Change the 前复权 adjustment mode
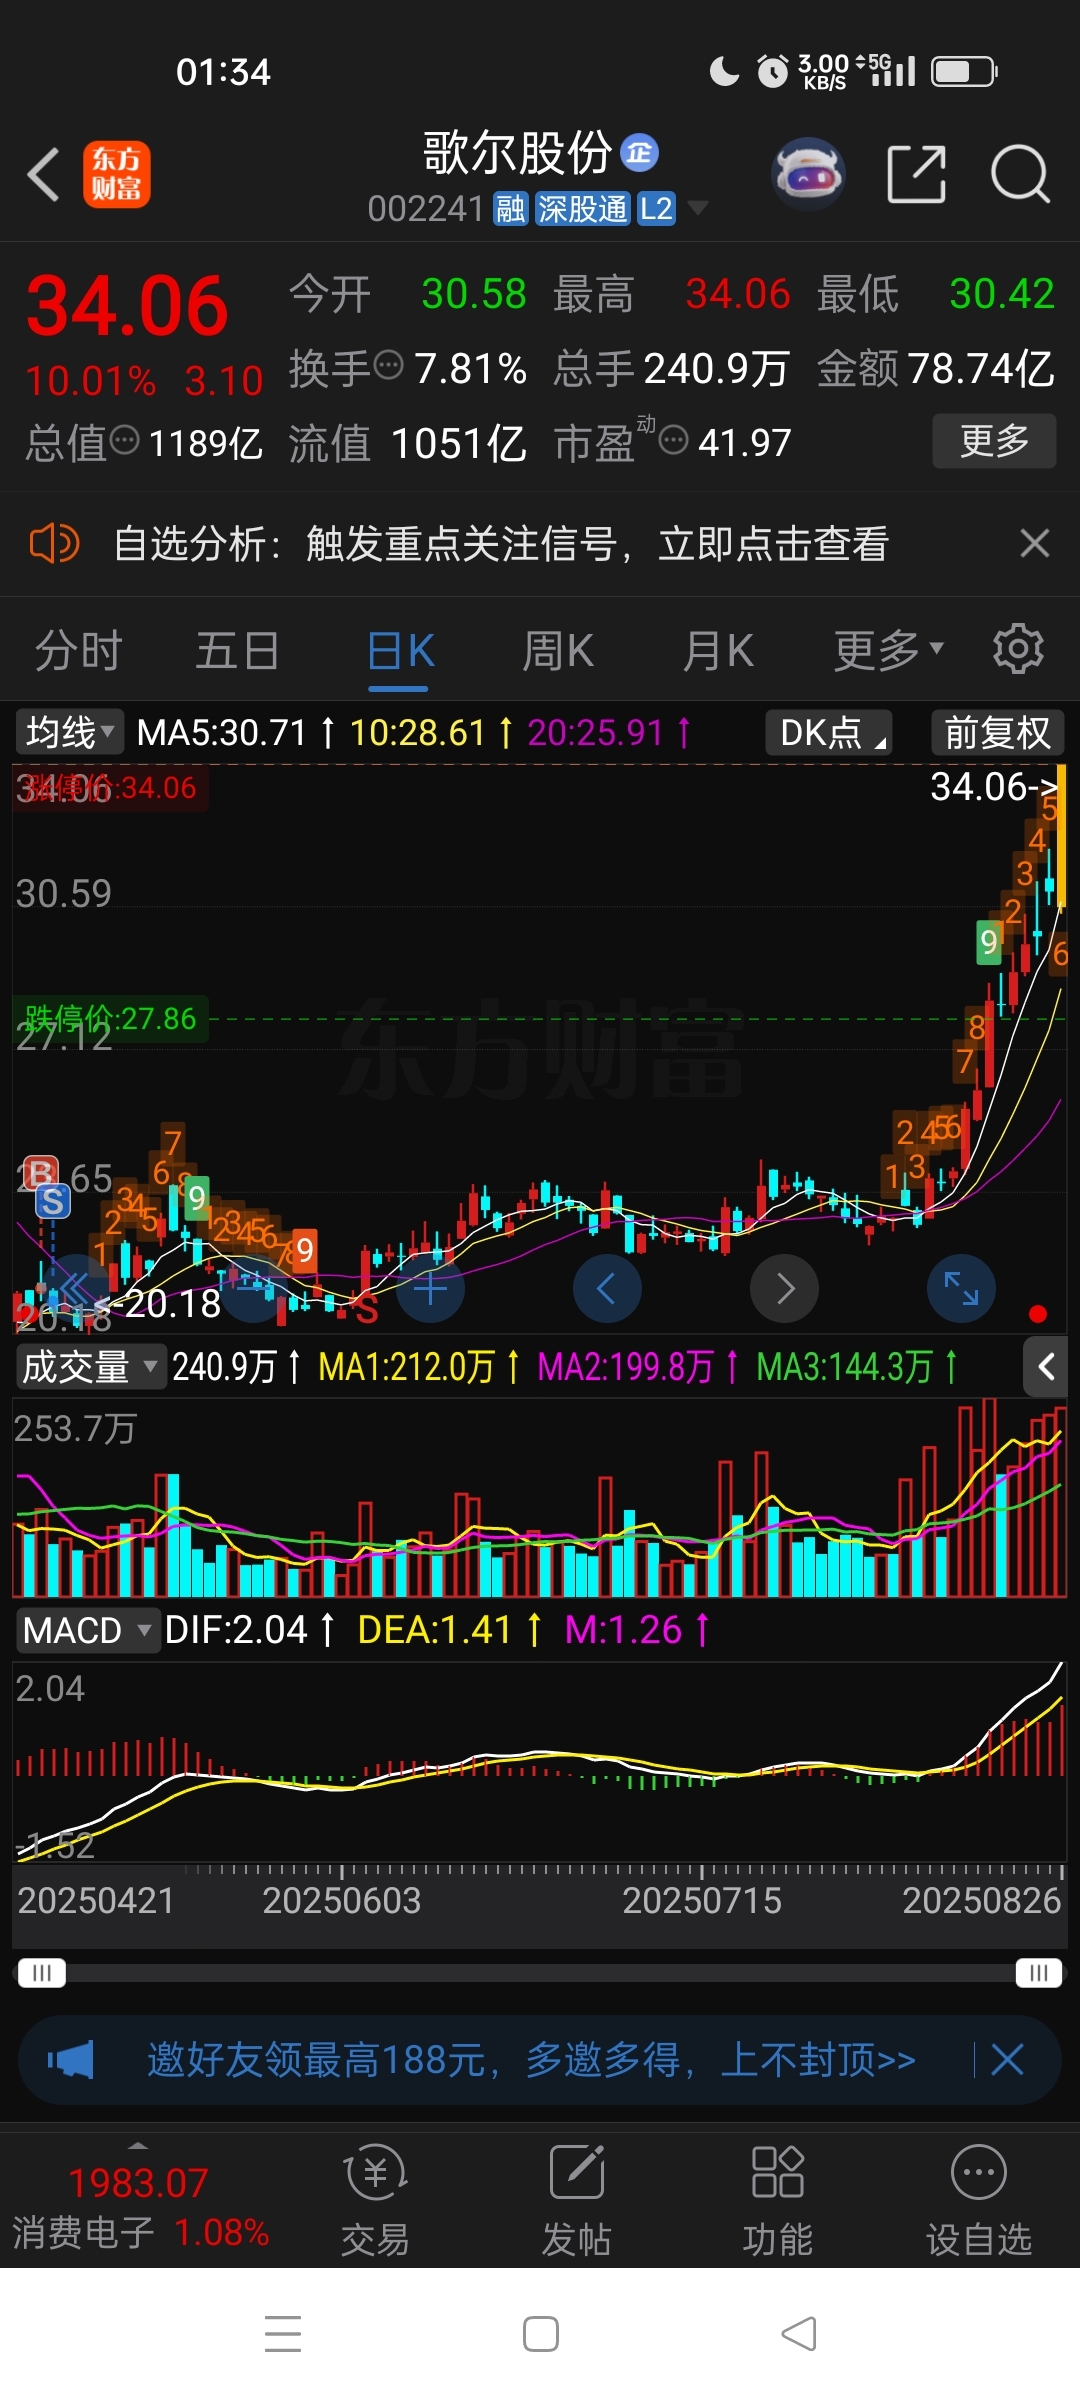Image resolution: width=1080 pixels, height=2400 pixels. (997, 732)
